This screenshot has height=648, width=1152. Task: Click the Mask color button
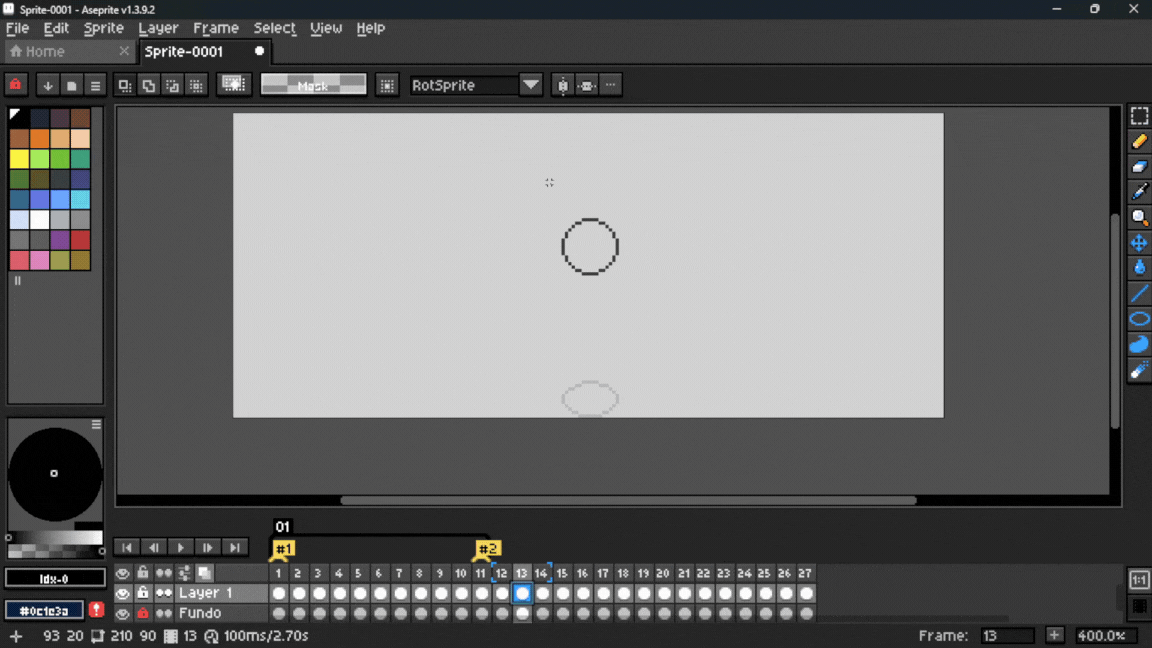coord(313,84)
